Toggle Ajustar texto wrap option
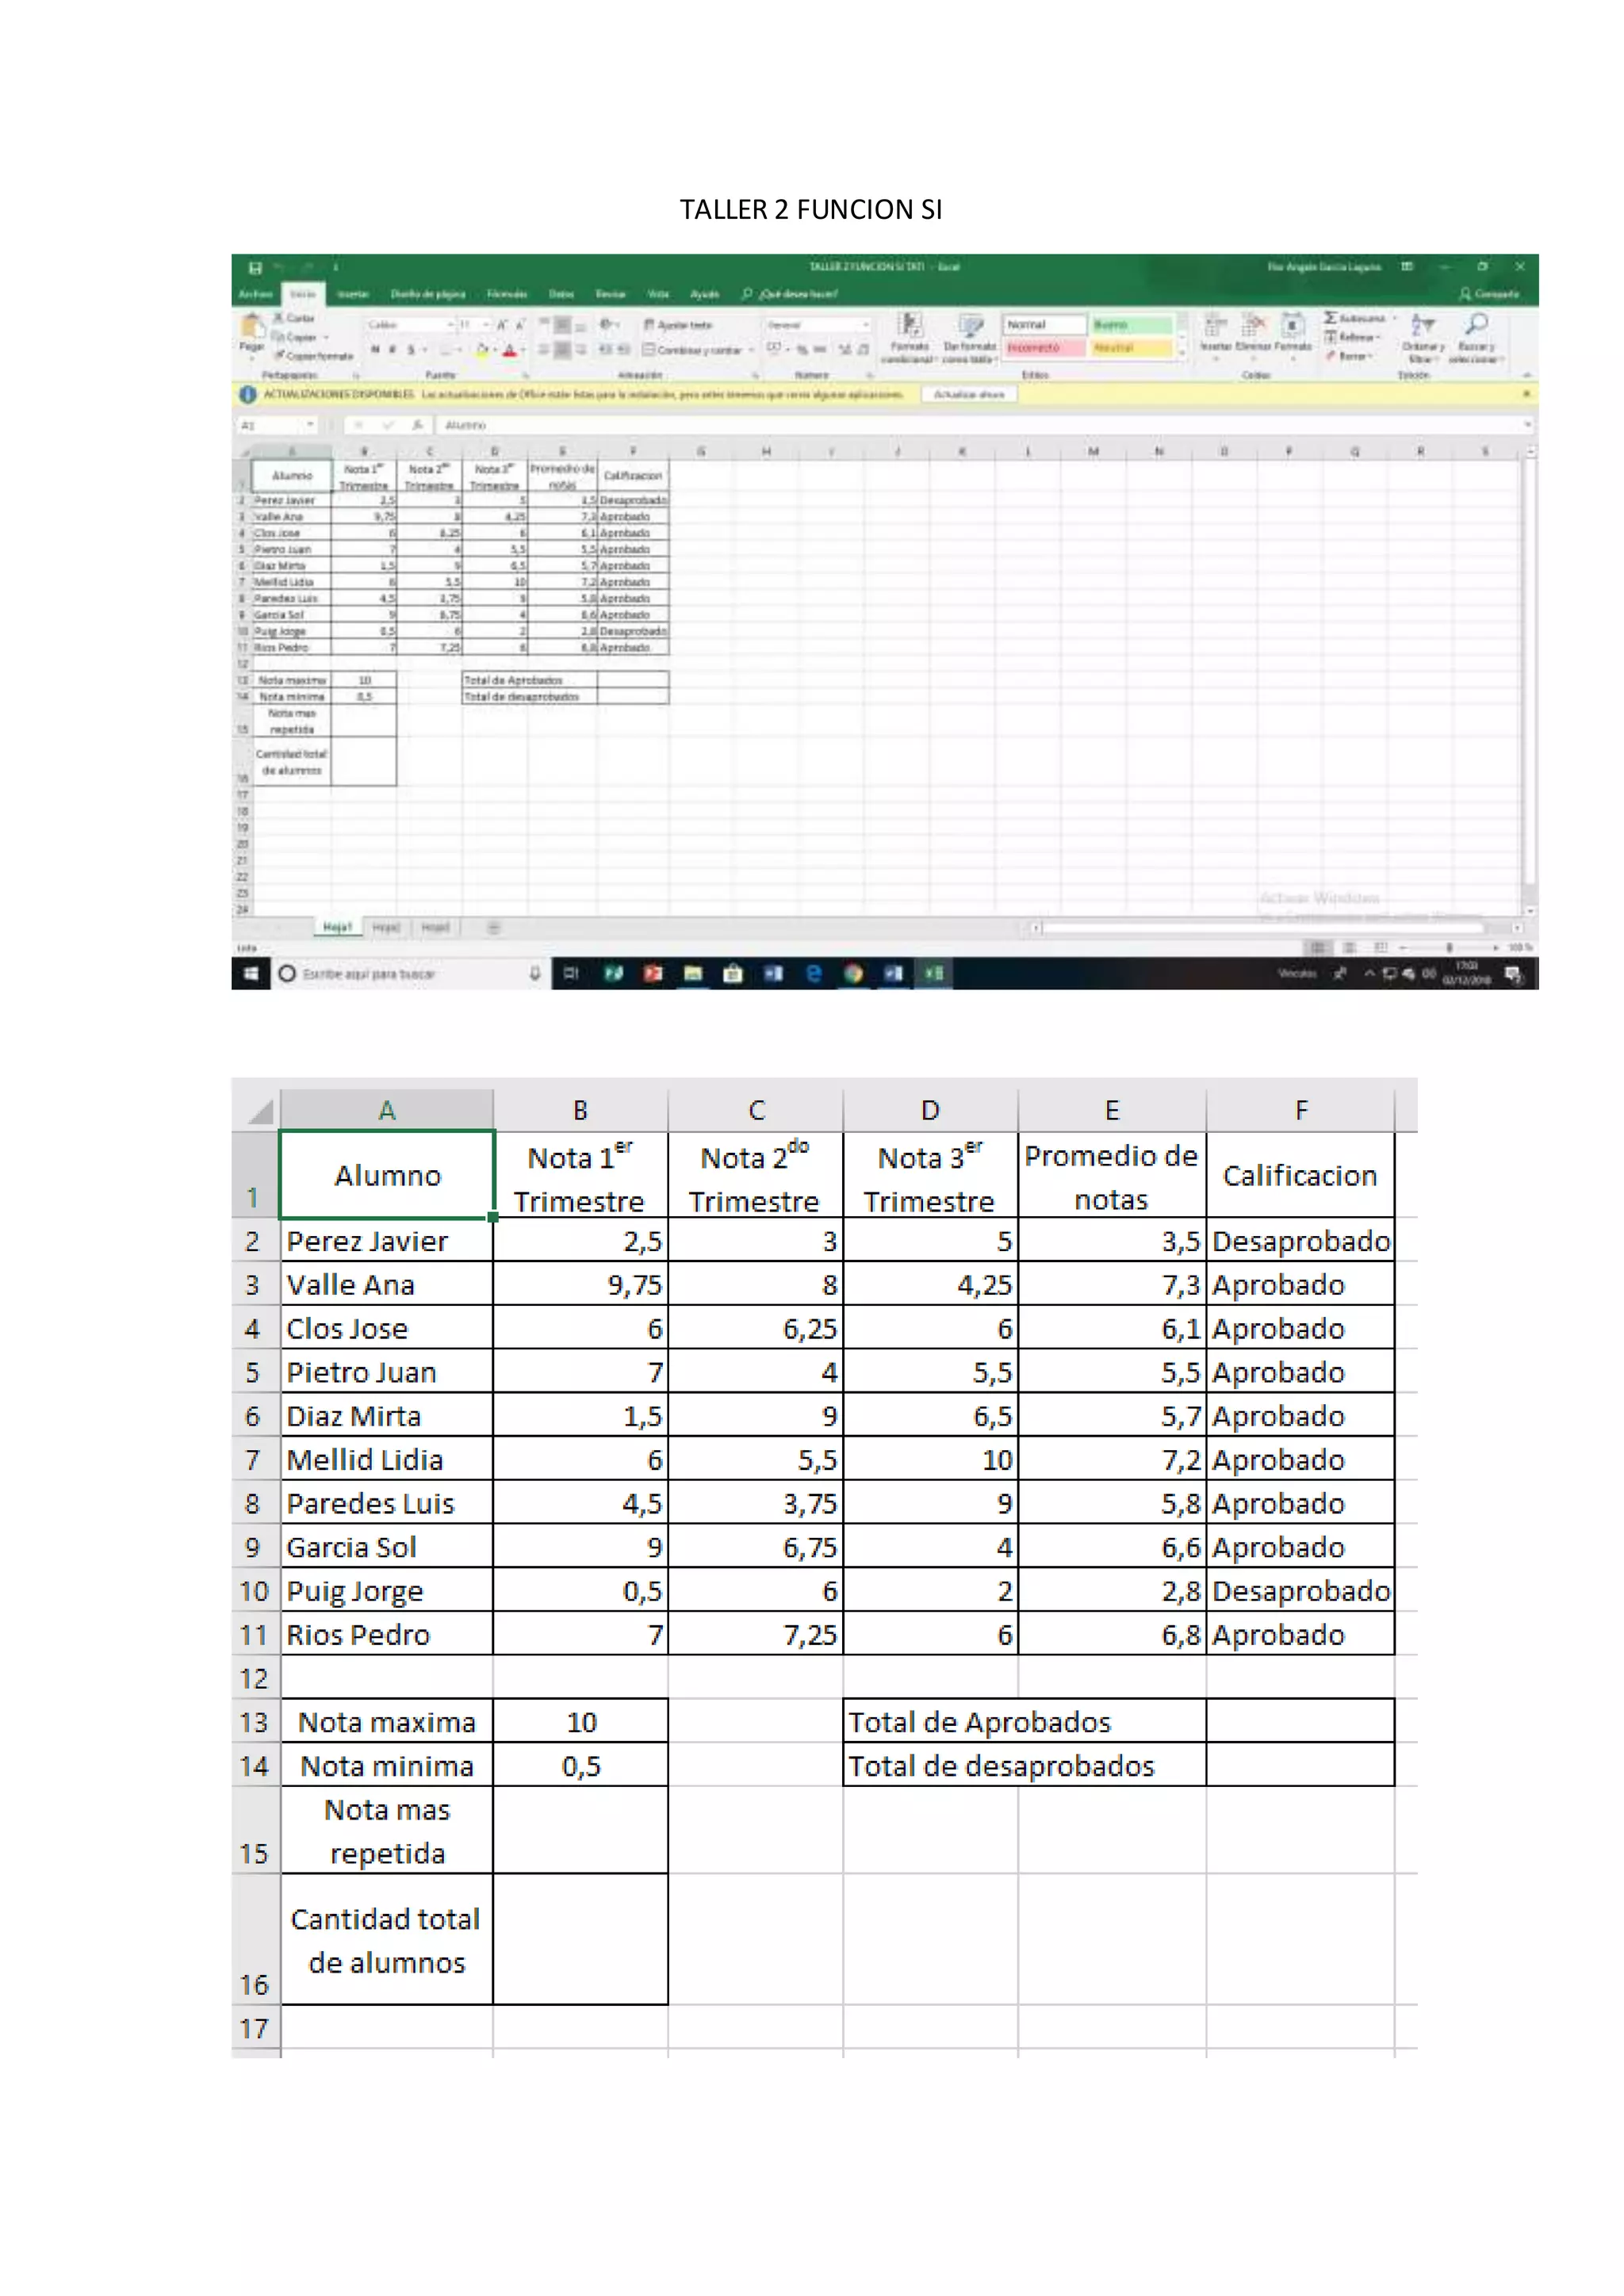1624x2296 pixels. pos(678,325)
